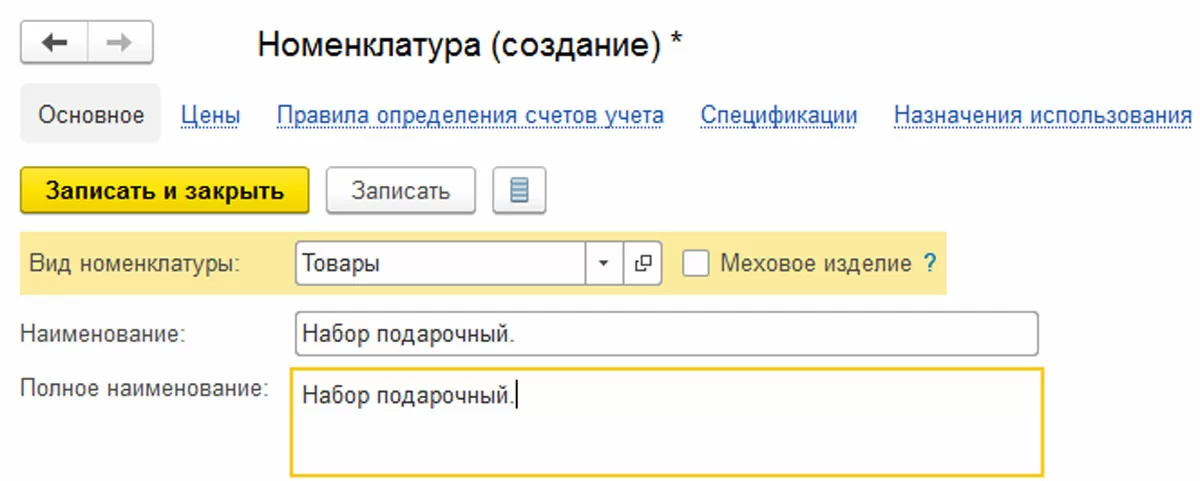1200x481 pixels.
Task: Click the Номенклатура (создание) title
Action: coord(470,44)
